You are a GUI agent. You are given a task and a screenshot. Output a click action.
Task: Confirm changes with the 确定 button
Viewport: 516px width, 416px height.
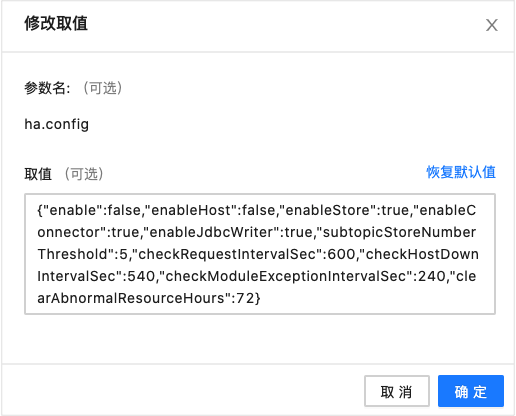point(471,391)
